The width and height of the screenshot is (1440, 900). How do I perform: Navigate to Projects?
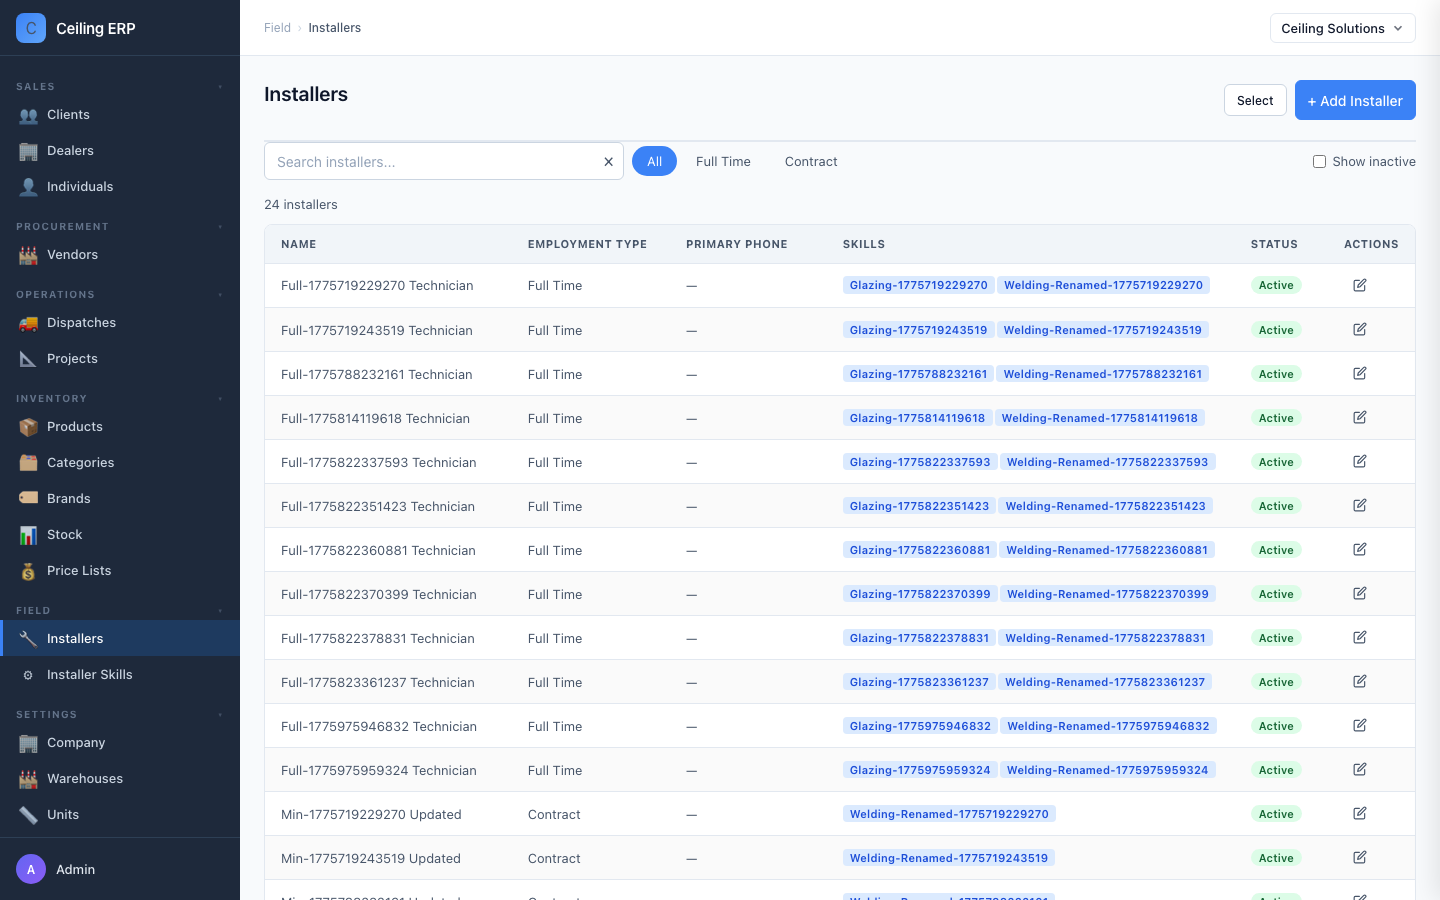(x=120, y=359)
